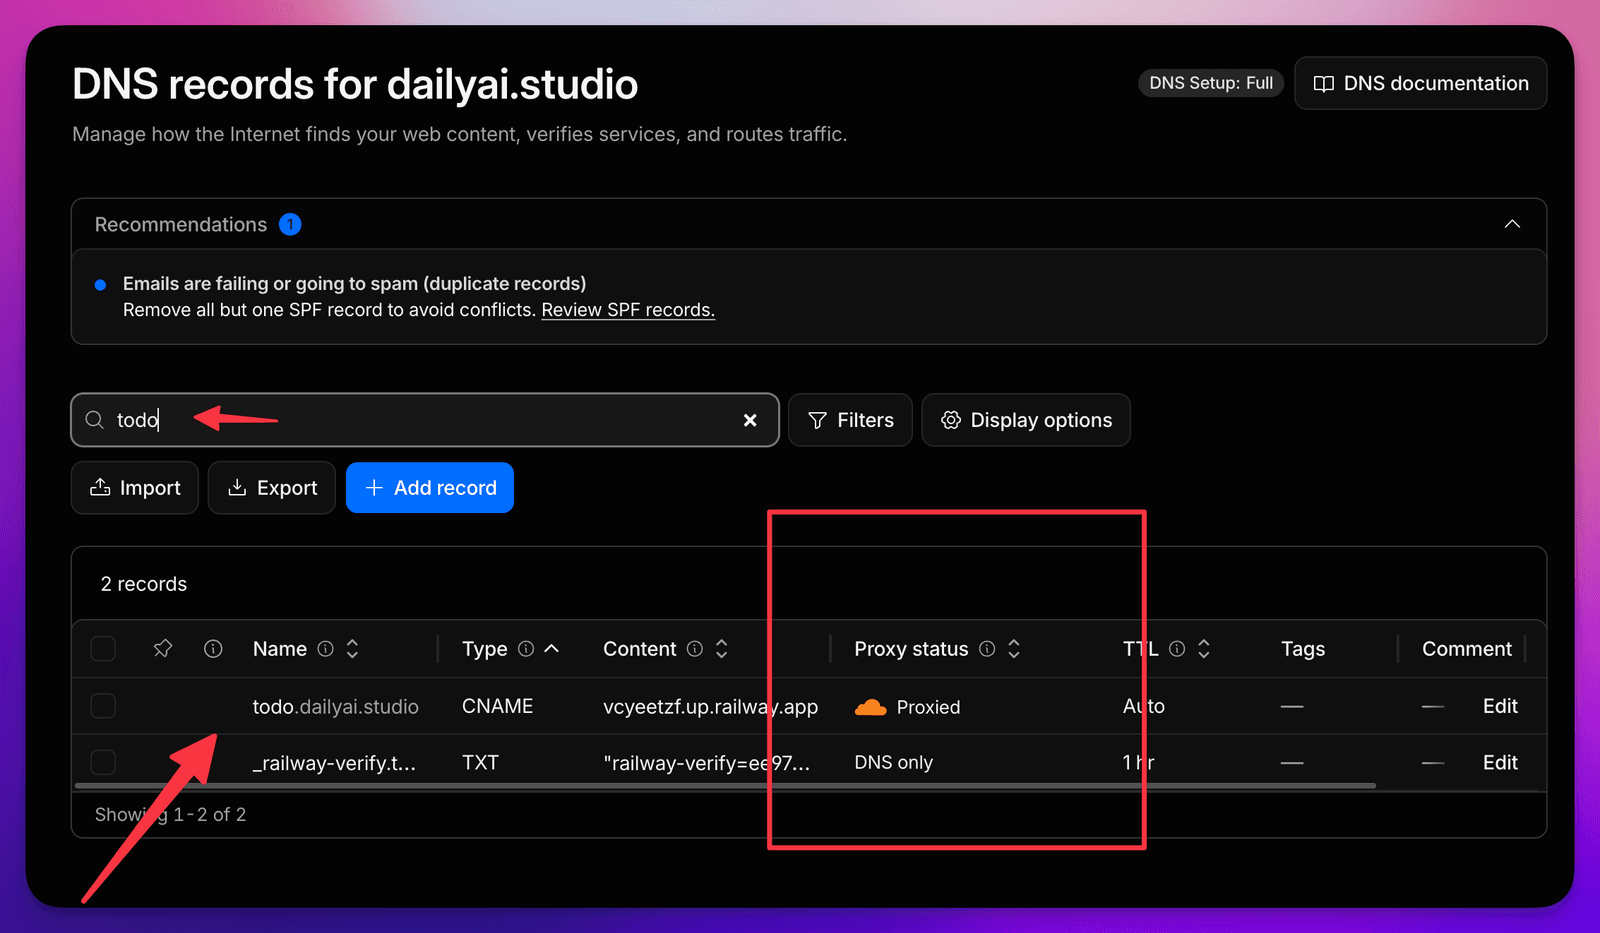Toggle the select-all checkbox in table header
Image resolution: width=1600 pixels, height=933 pixels.
click(x=103, y=649)
